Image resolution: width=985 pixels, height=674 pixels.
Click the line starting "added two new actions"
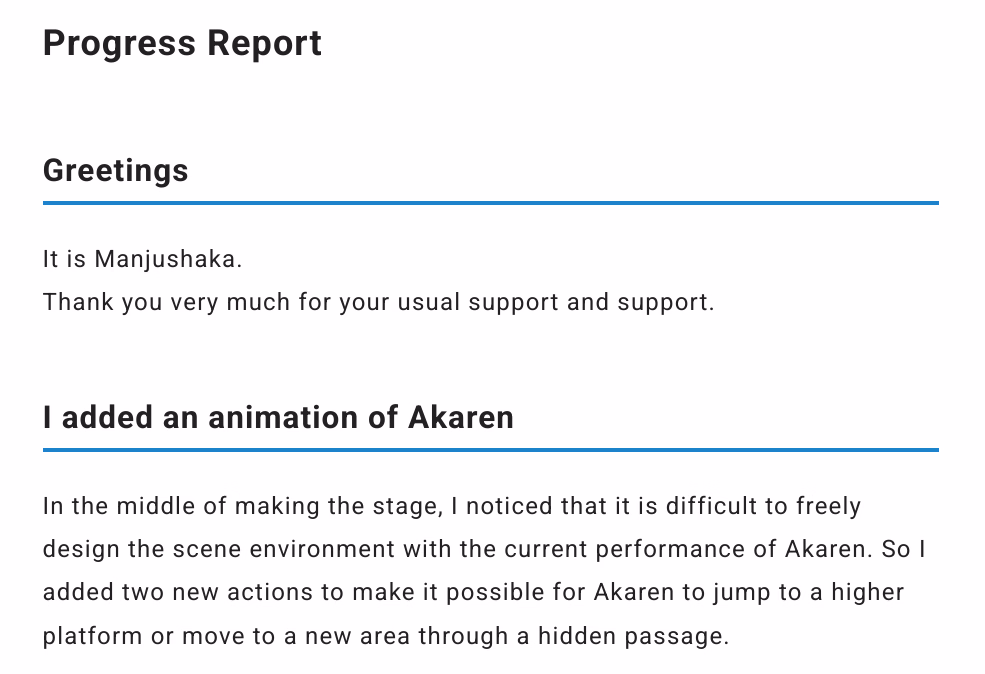(x=474, y=592)
